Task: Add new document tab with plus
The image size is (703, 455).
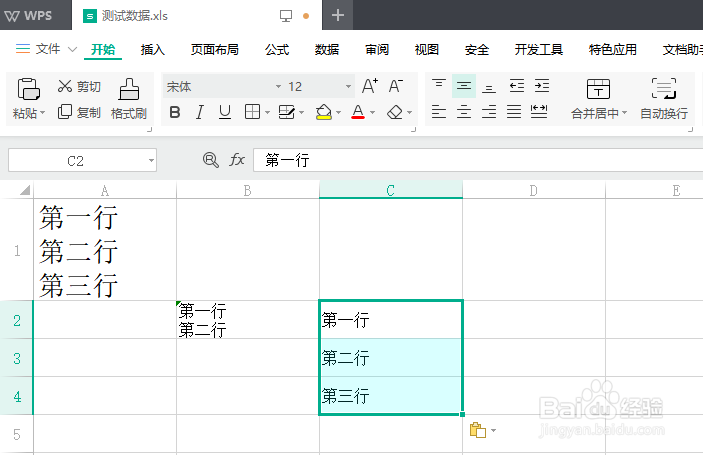Action: [x=338, y=15]
